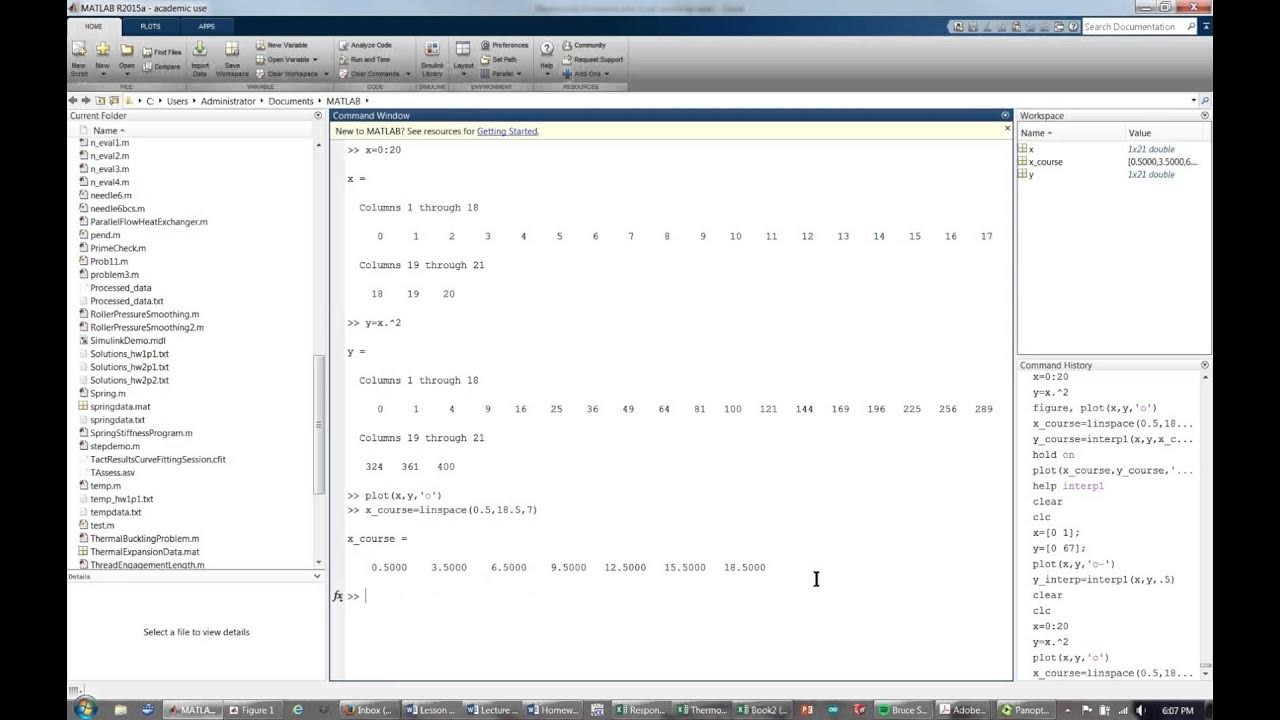The image size is (1280, 720).
Task: Click 'help interp1' in Command History
Action: (1068, 486)
